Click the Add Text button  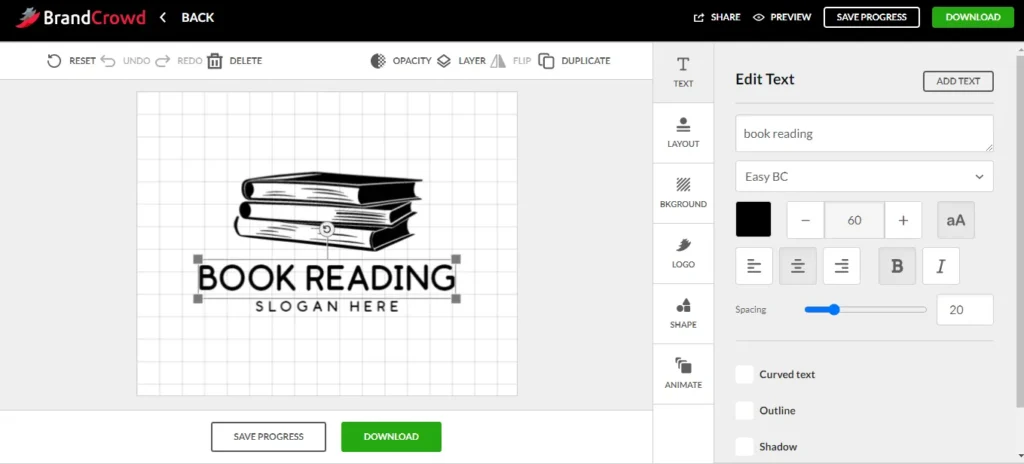[958, 81]
